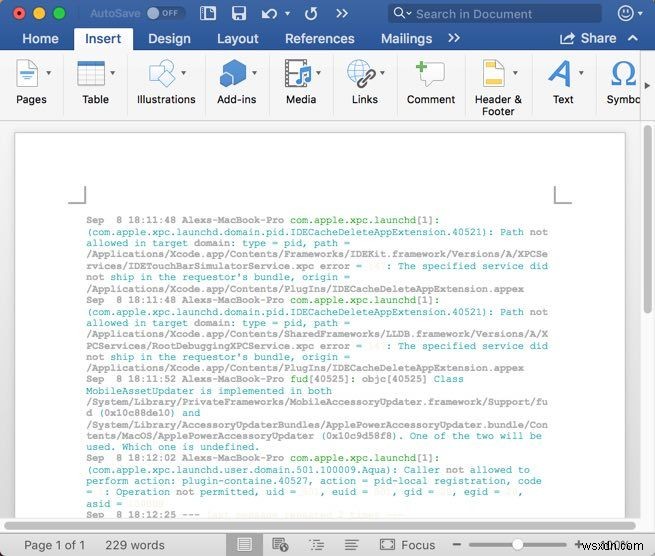This screenshot has width=655, height=556.
Task: Expand the Links dropdown arrow
Action: [x=383, y=73]
